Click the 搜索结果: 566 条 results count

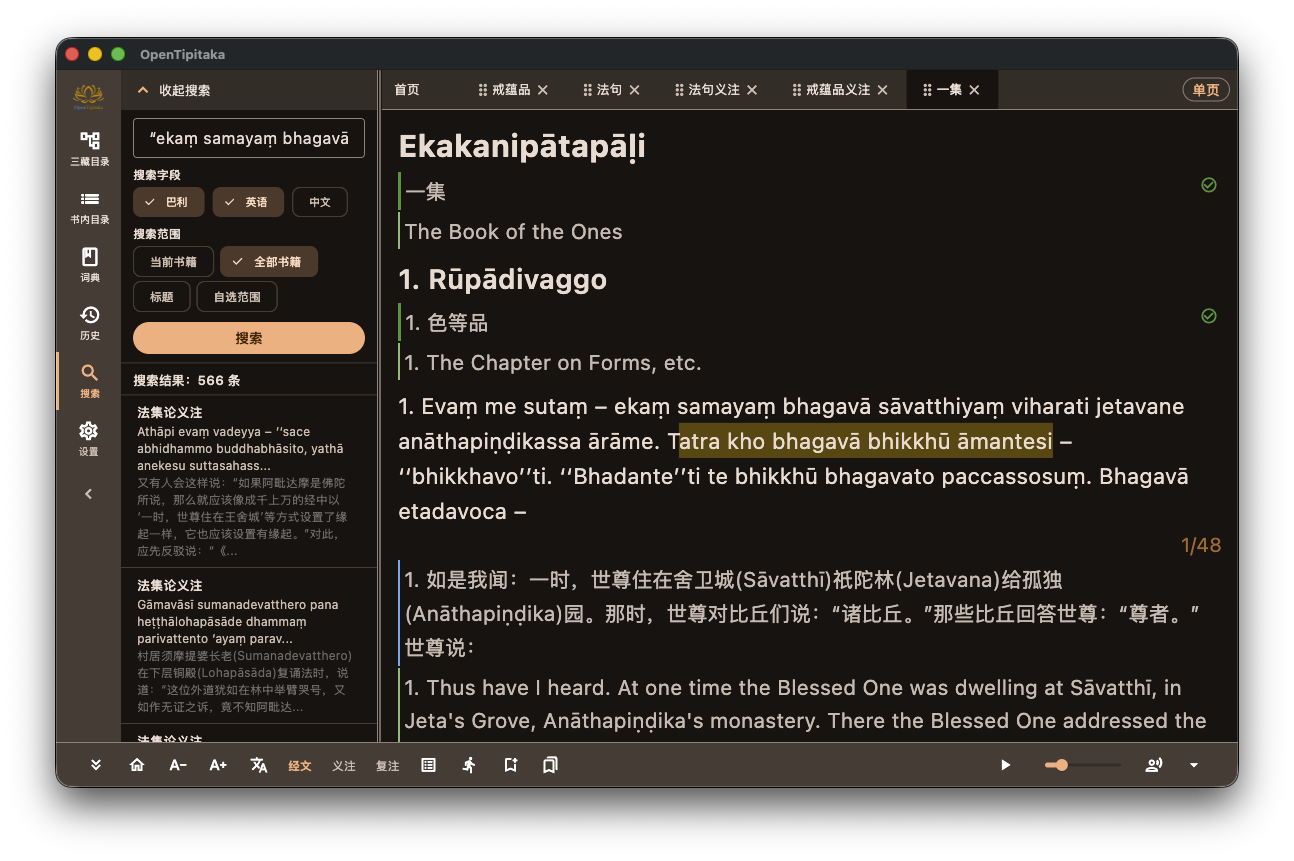coord(187,381)
